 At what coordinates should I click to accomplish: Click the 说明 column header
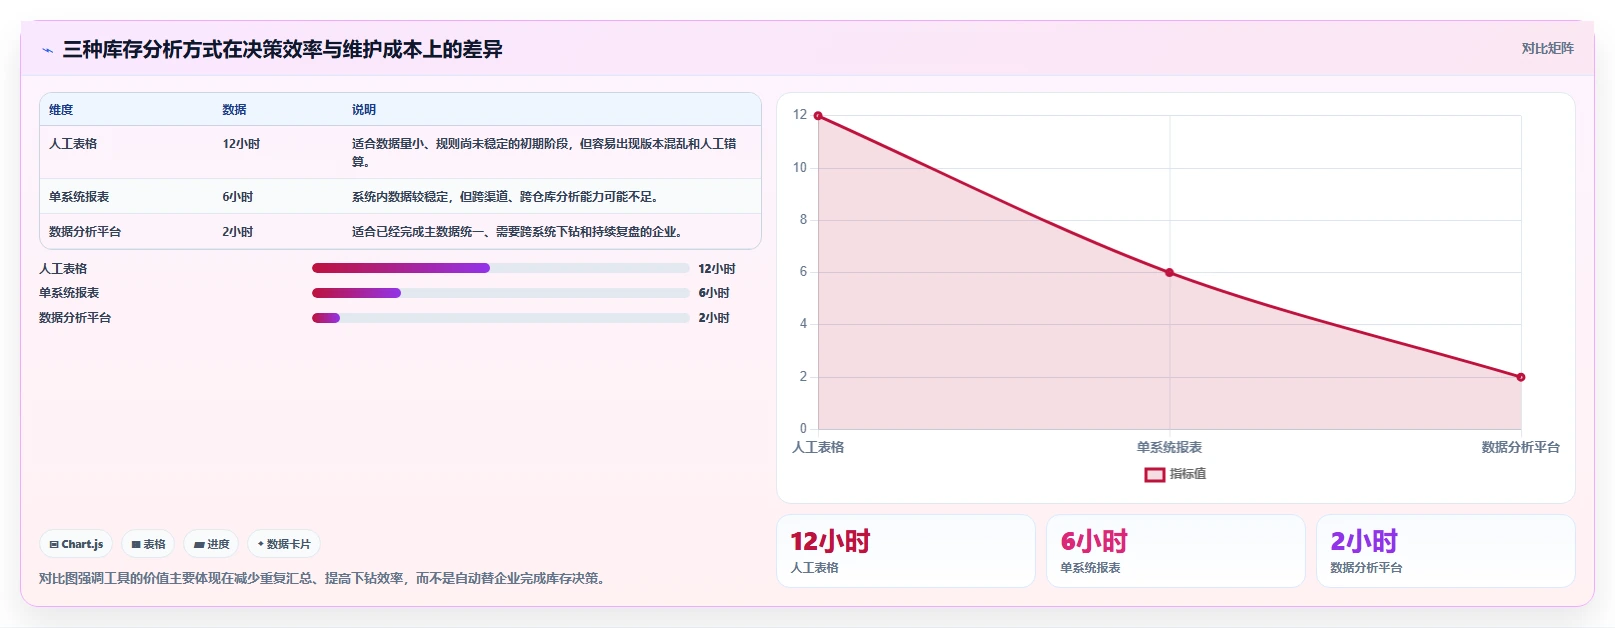click(364, 110)
